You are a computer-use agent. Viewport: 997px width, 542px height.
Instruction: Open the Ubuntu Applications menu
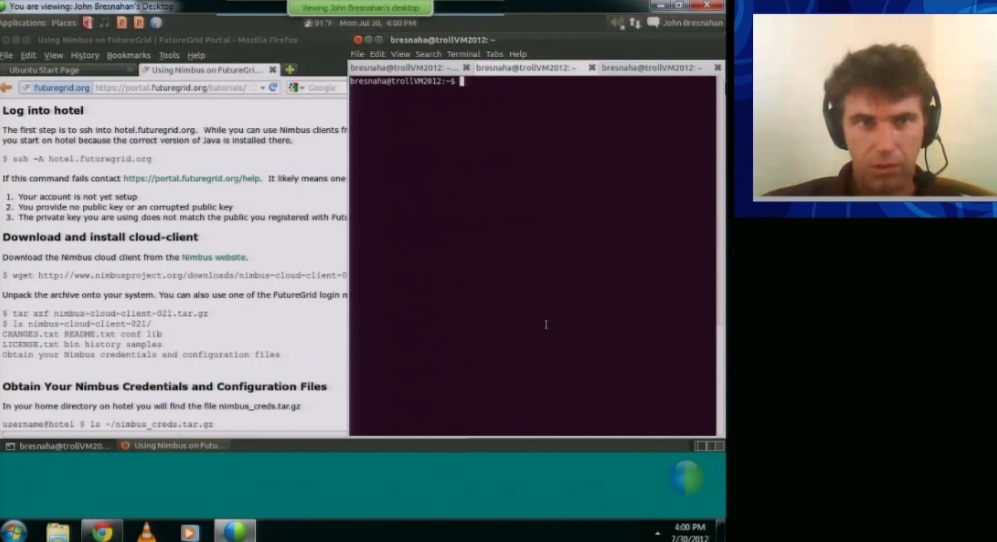click(23, 23)
